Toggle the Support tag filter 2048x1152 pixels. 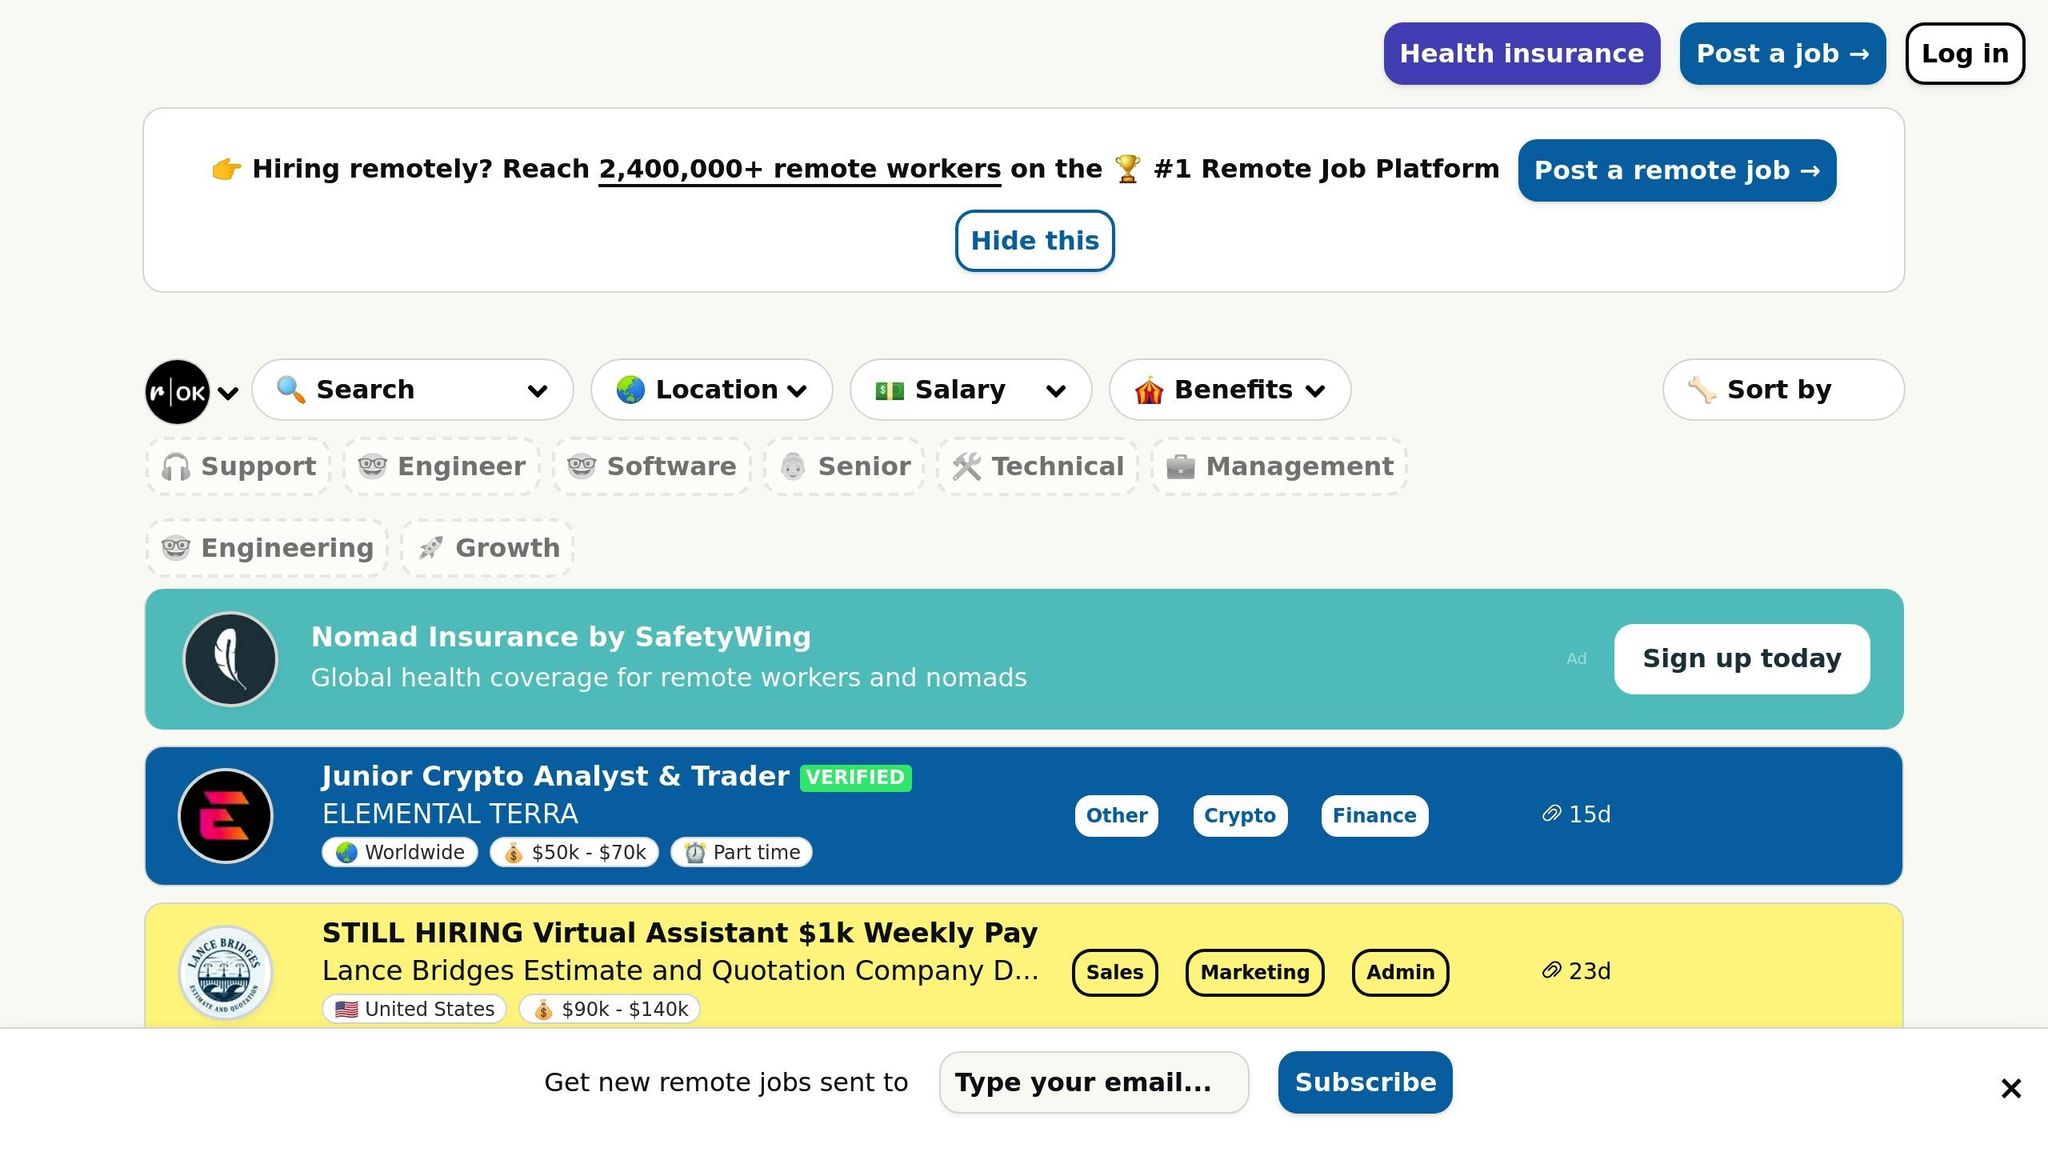point(239,466)
